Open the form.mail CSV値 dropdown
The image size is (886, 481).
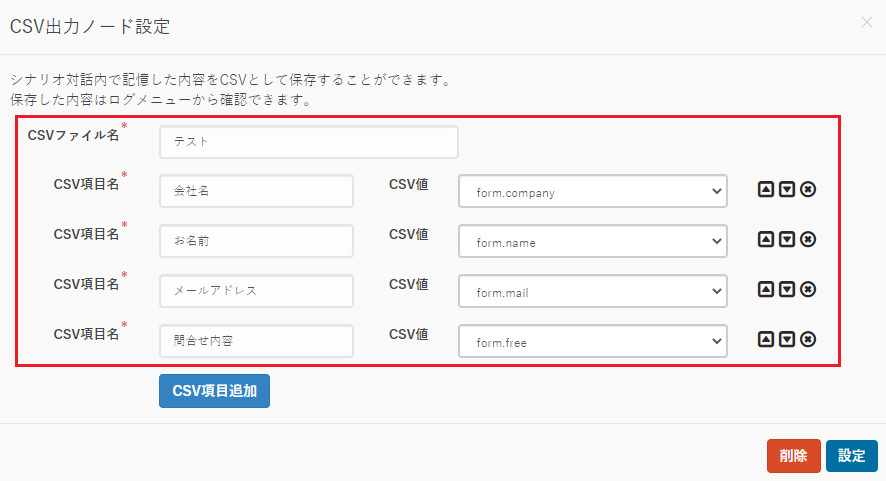point(593,291)
